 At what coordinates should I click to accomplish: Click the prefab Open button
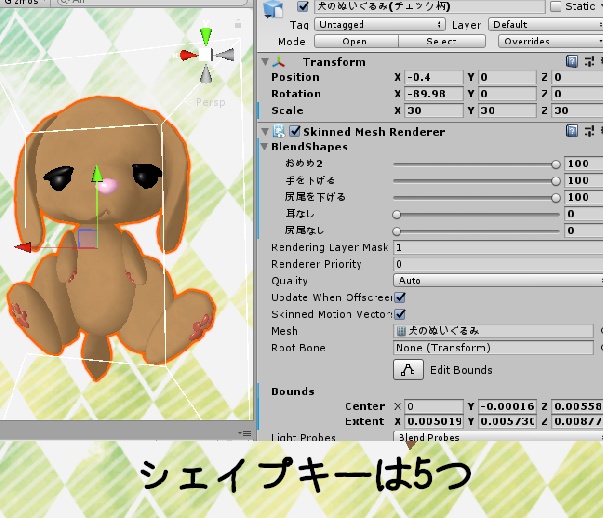pos(356,41)
